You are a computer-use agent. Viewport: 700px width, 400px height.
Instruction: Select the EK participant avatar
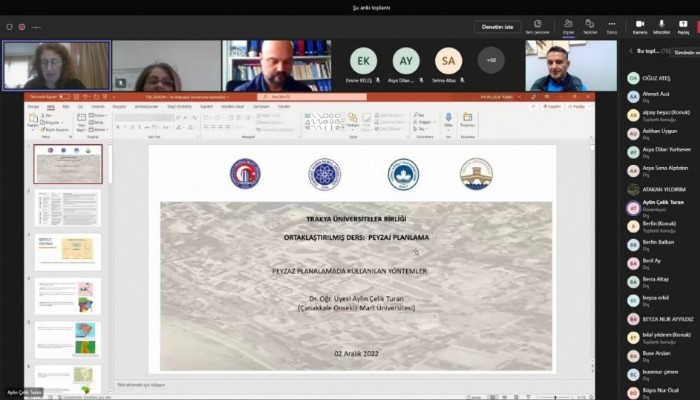pyautogui.click(x=363, y=61)
